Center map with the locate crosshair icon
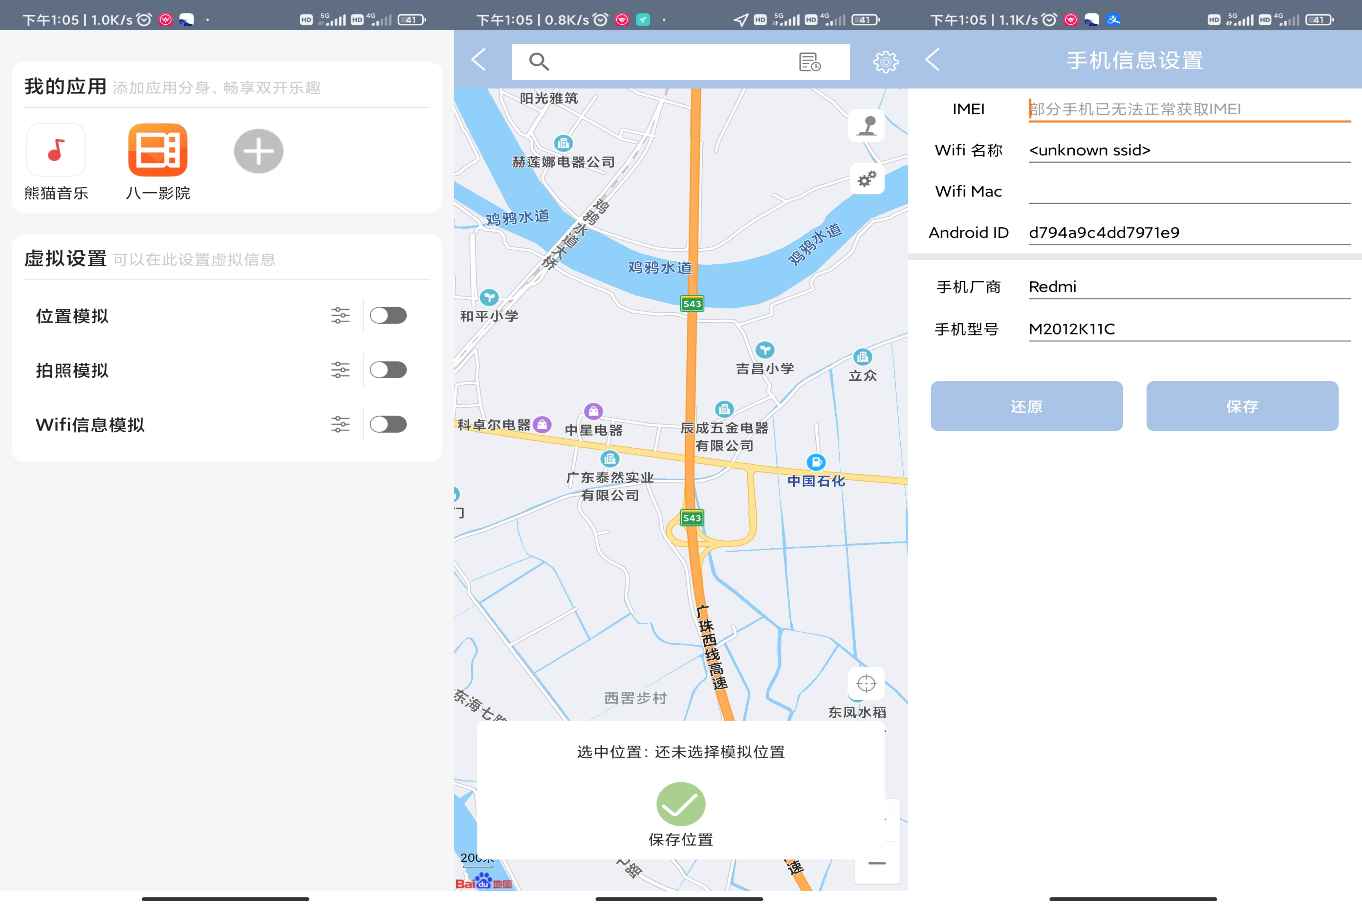1362x908 pixels. [x=866, y=684]
